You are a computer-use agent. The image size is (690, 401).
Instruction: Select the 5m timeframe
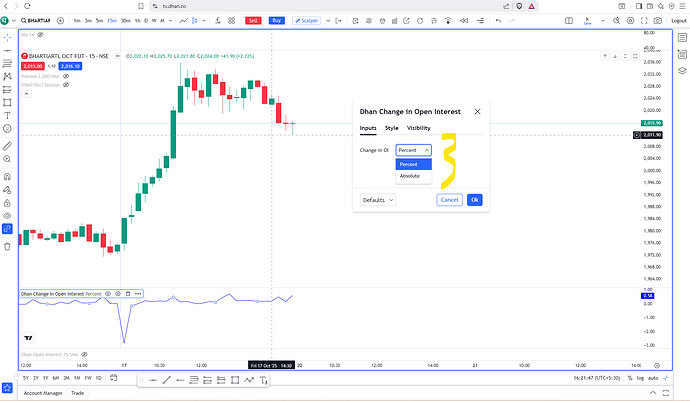click(99, 21)
